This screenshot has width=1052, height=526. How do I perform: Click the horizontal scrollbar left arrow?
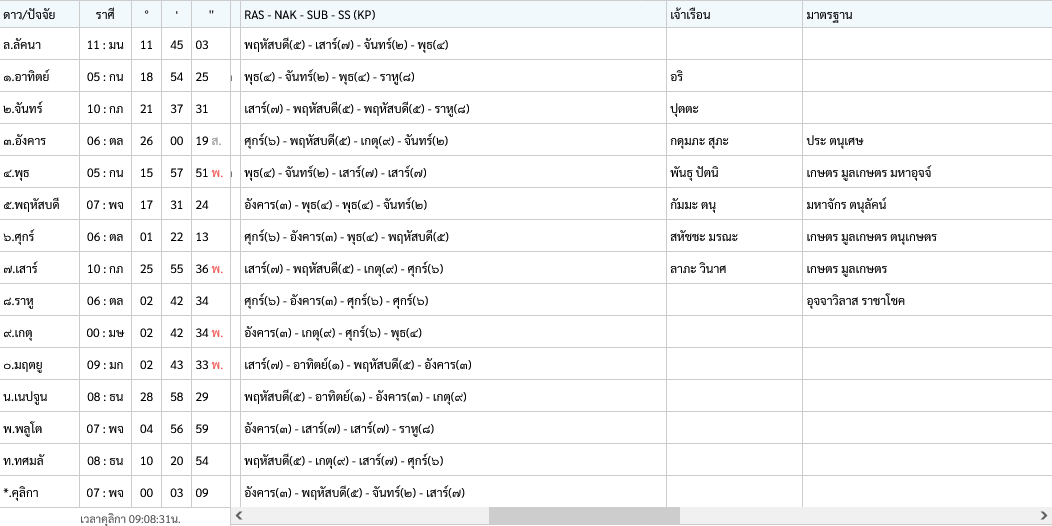(238, 515)
